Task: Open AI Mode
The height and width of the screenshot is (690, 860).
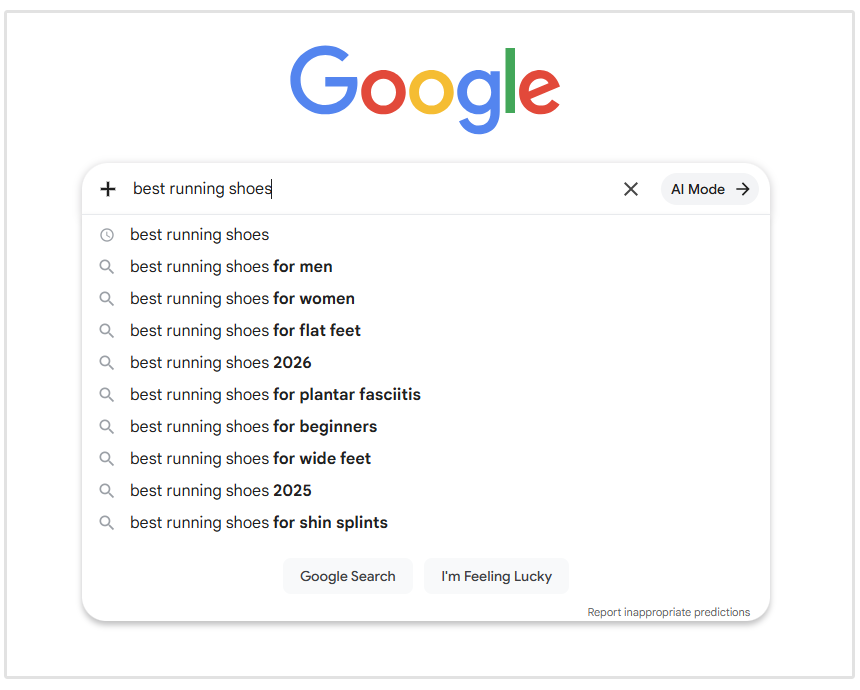Action: pos(709,189)
